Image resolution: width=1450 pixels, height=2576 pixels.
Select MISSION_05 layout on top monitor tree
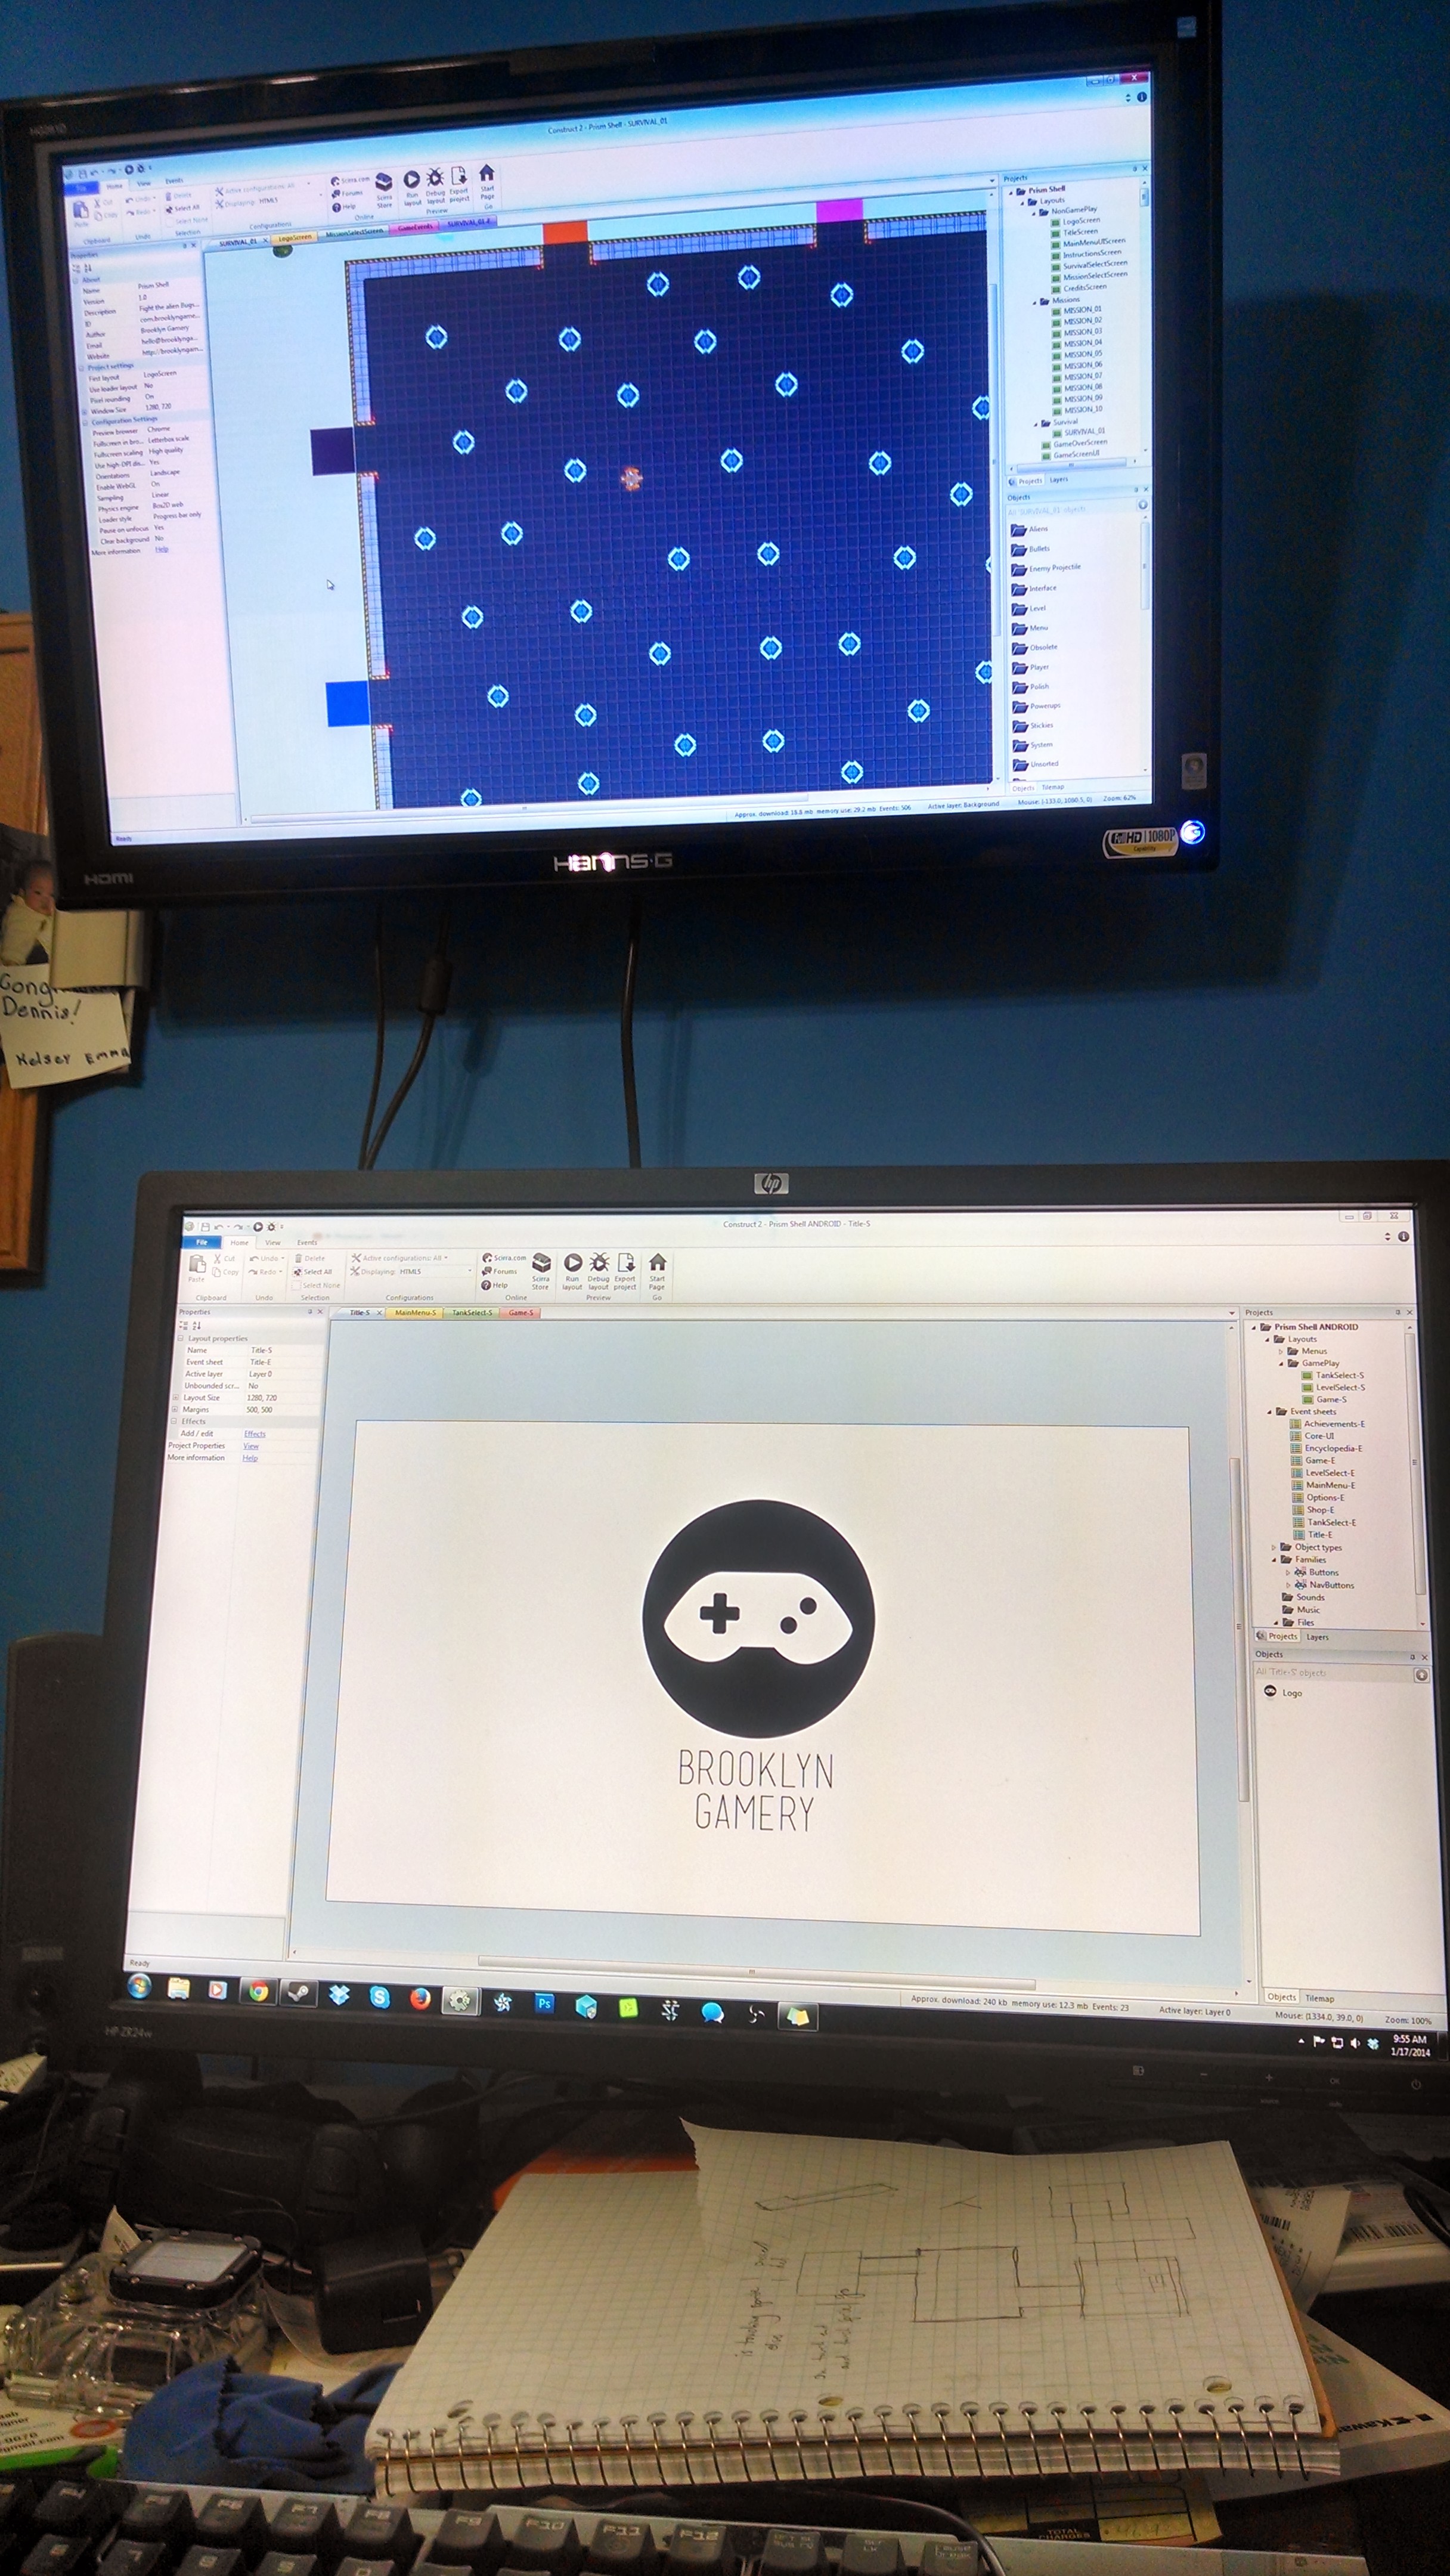tap(1077, 354)
